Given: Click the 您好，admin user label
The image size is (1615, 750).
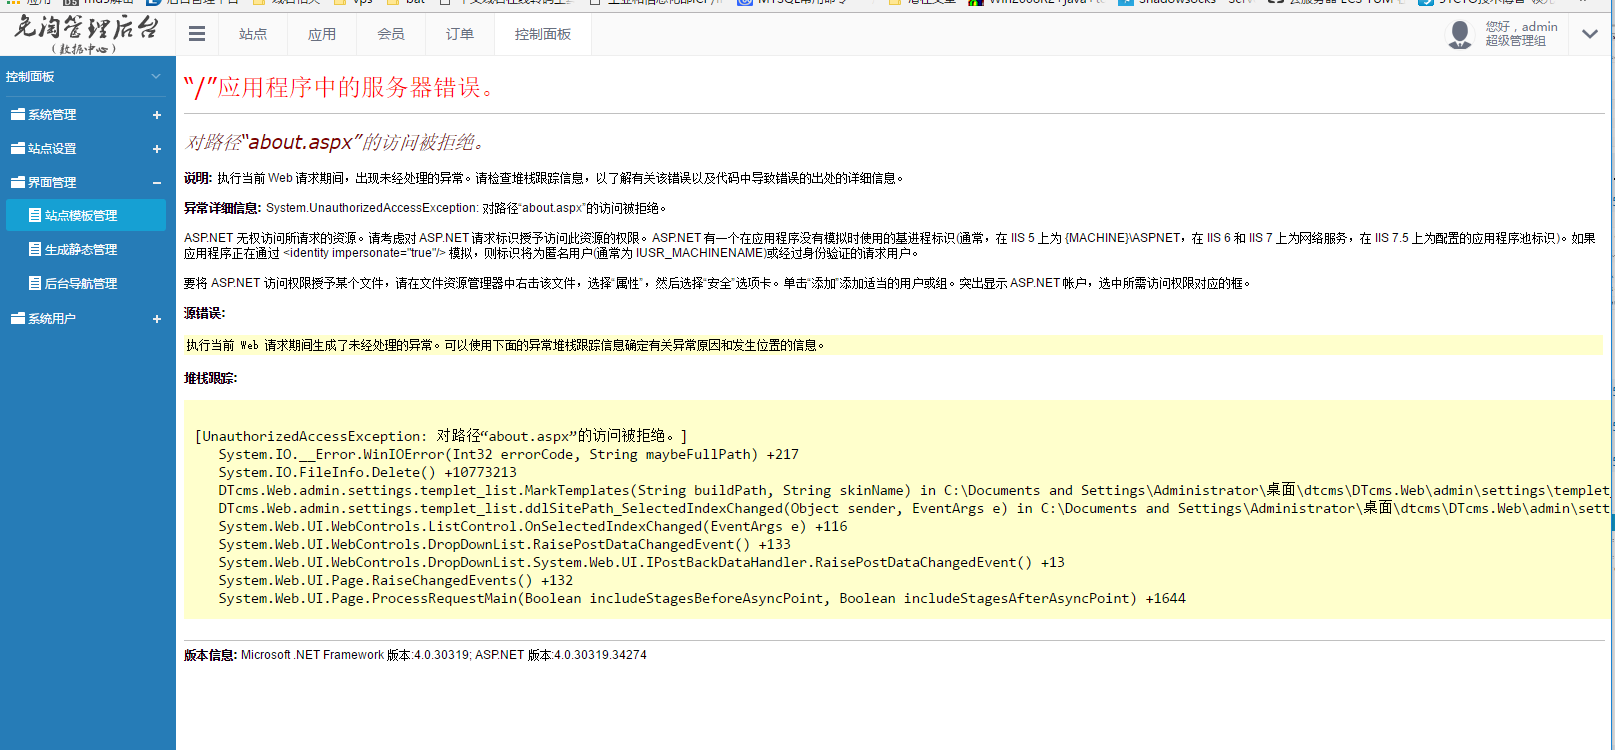Looking at the screenshot, I should point(1521,27).
